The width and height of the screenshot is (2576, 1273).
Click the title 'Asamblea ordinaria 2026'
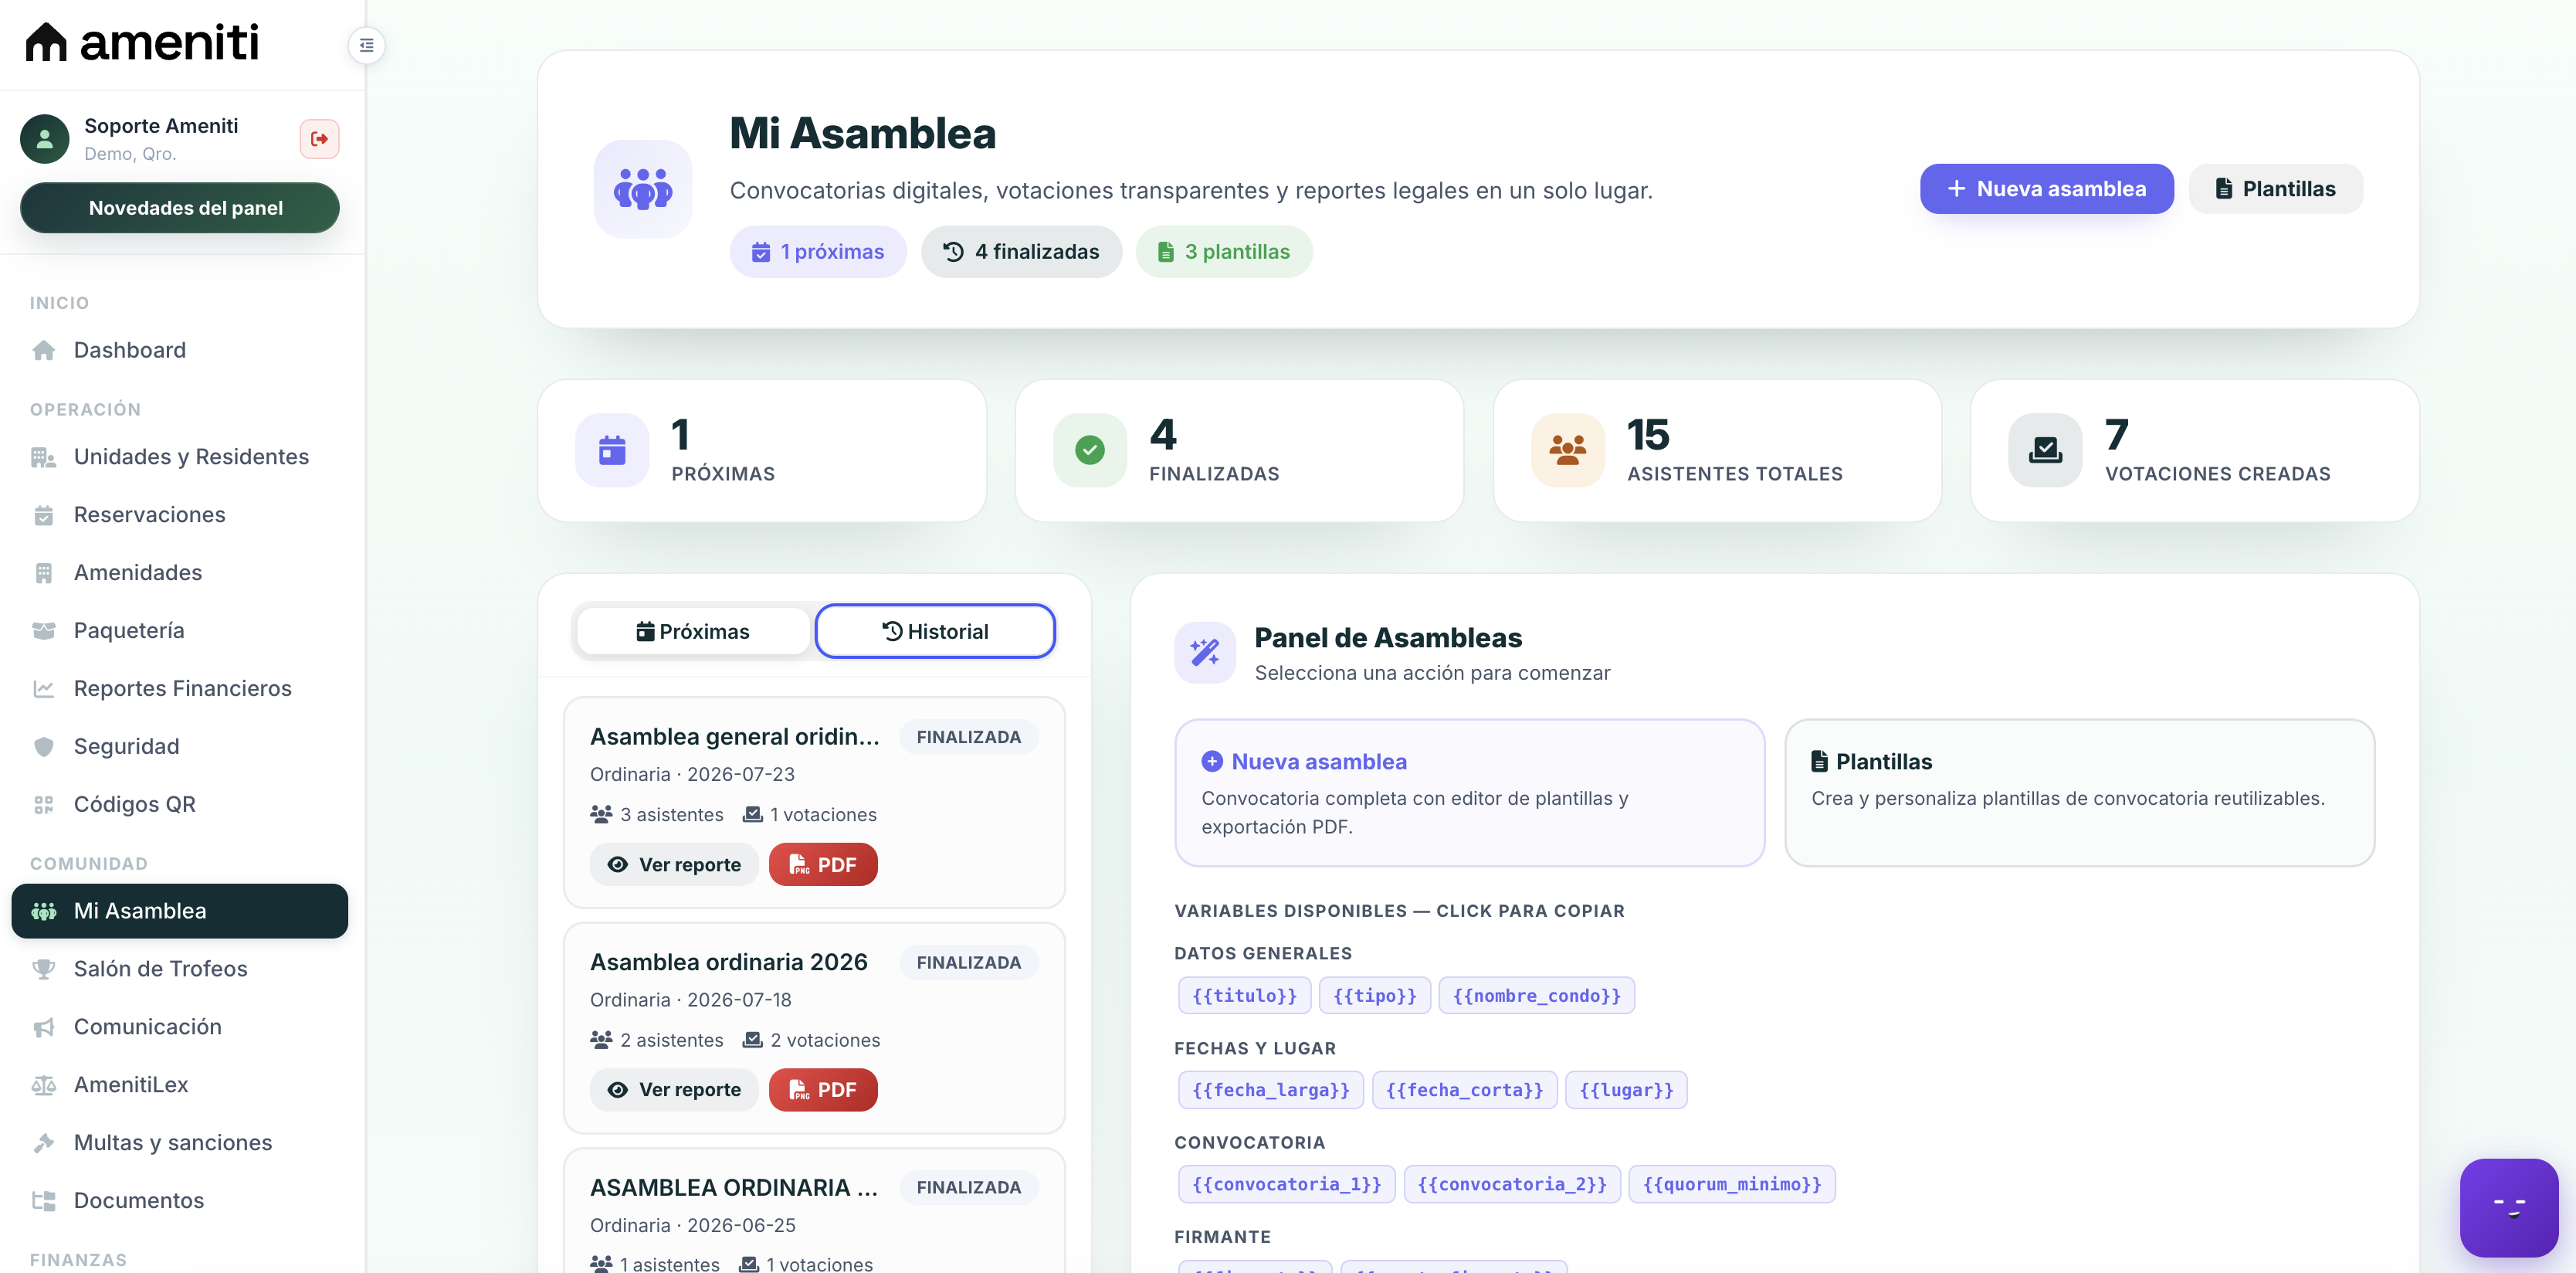tap(729, 962)
